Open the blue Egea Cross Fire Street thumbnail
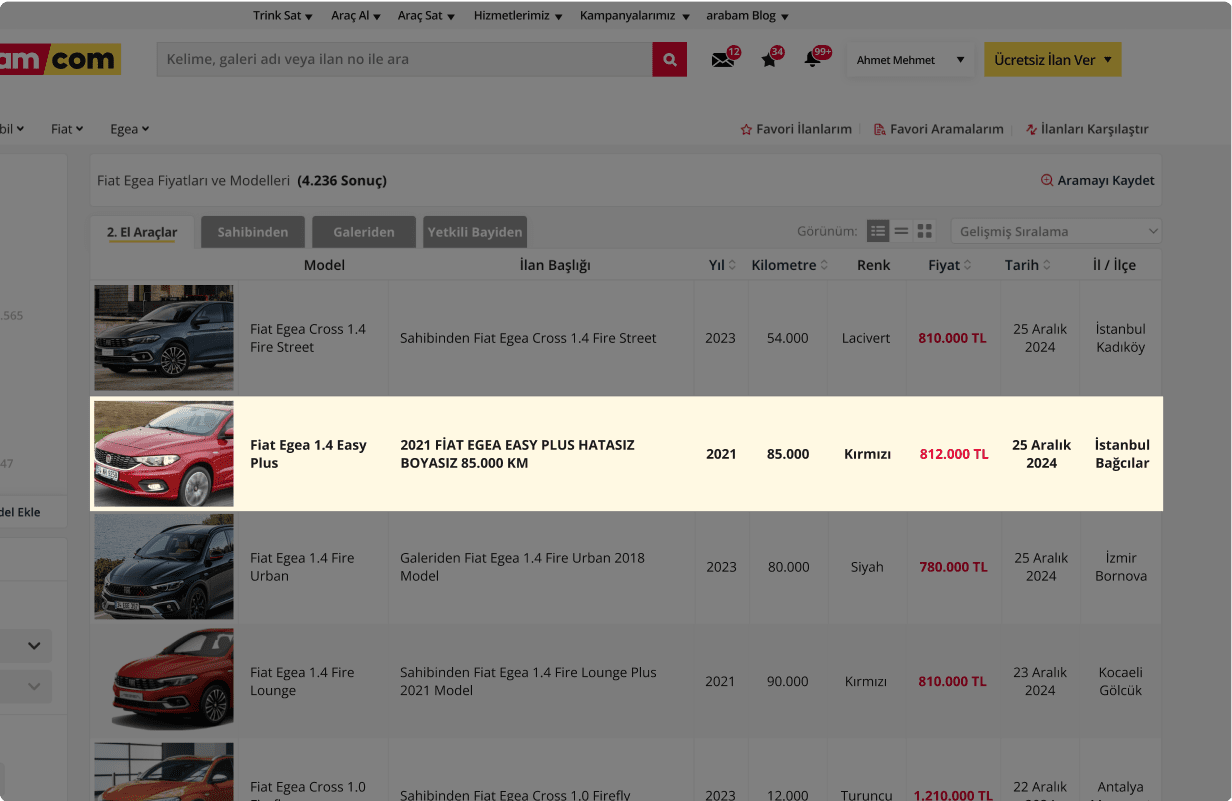 pos(164,338)
